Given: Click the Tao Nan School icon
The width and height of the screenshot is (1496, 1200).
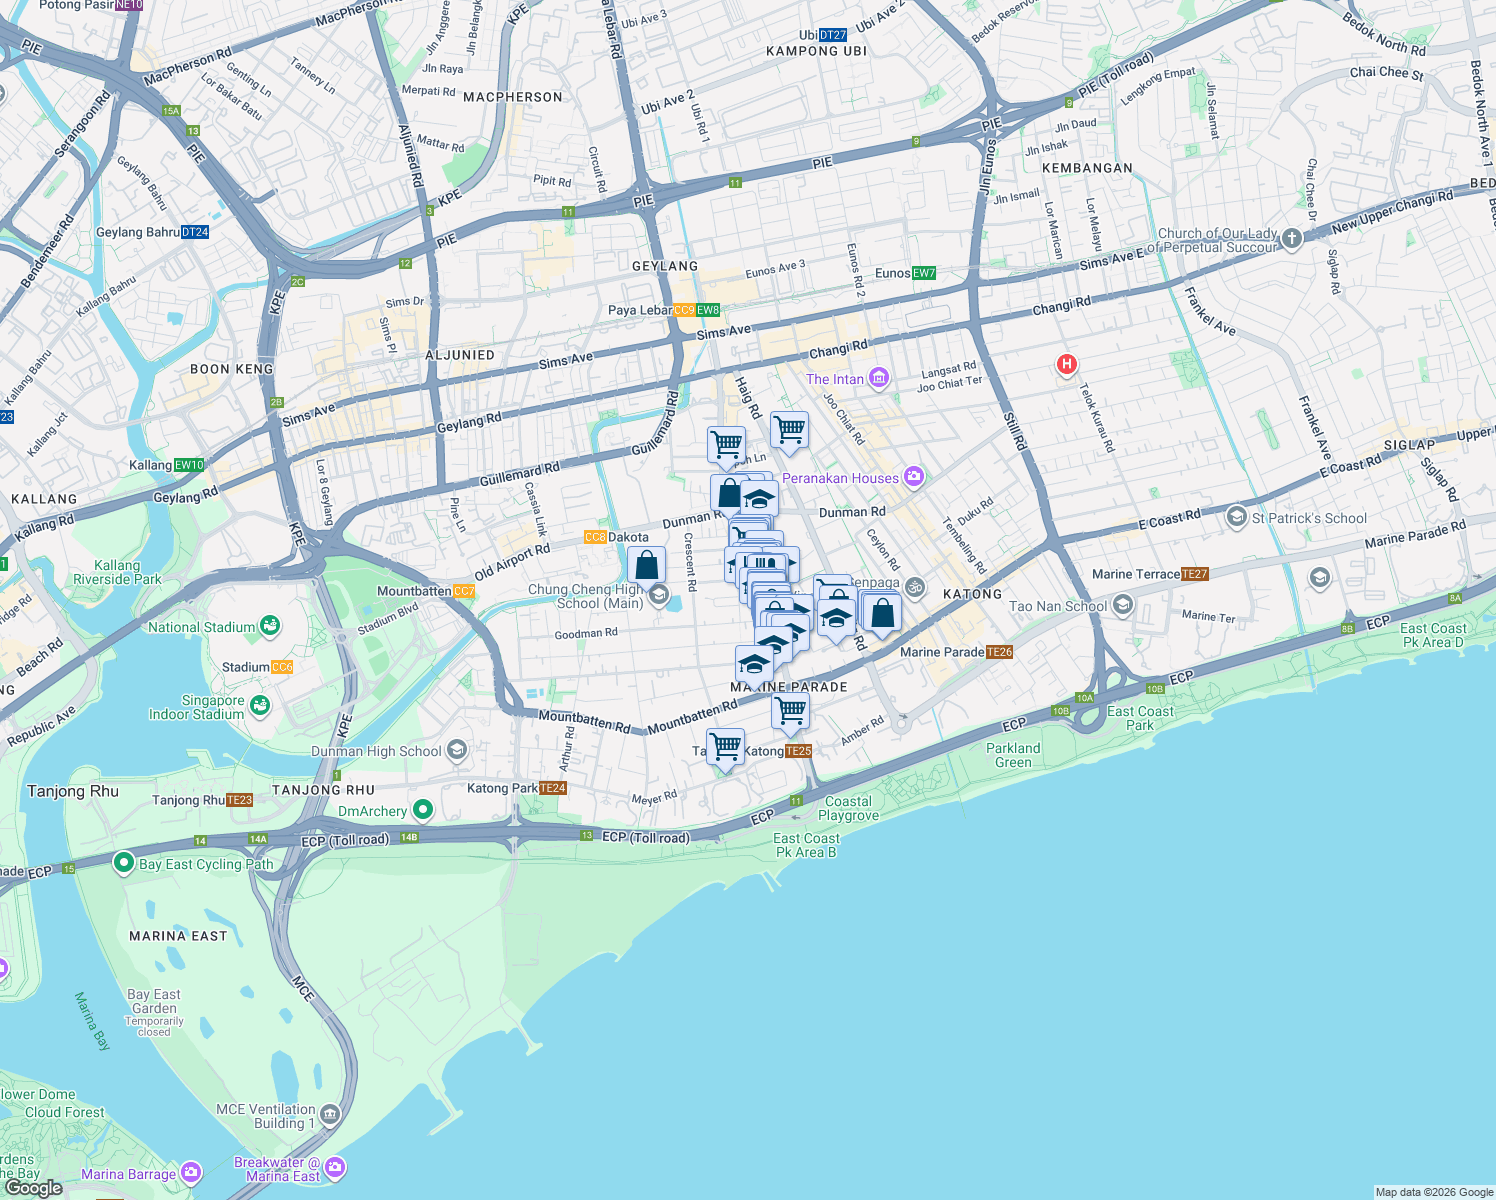Looking at the screenshot, I should 1122,605.
